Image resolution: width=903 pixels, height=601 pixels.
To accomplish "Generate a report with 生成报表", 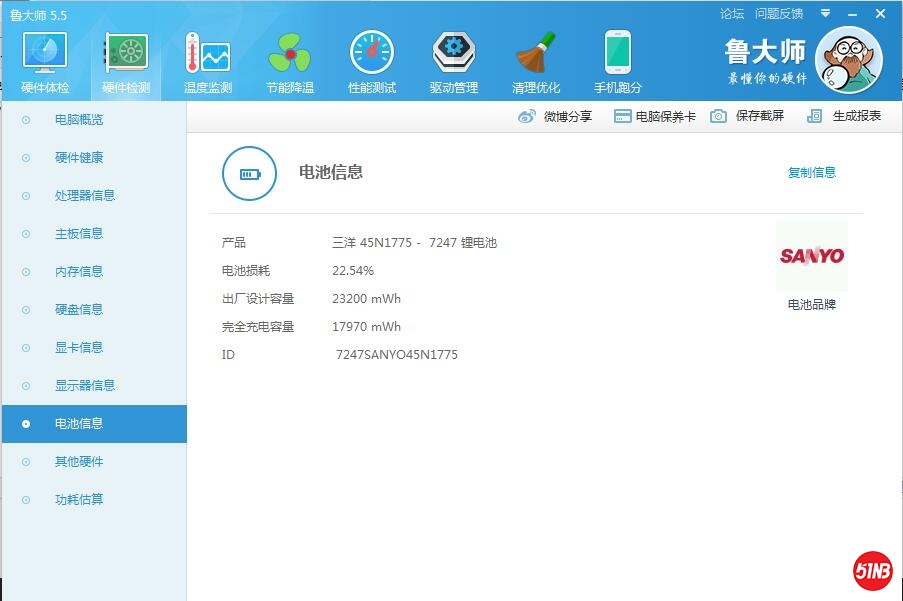I will [x=845, y=116].
